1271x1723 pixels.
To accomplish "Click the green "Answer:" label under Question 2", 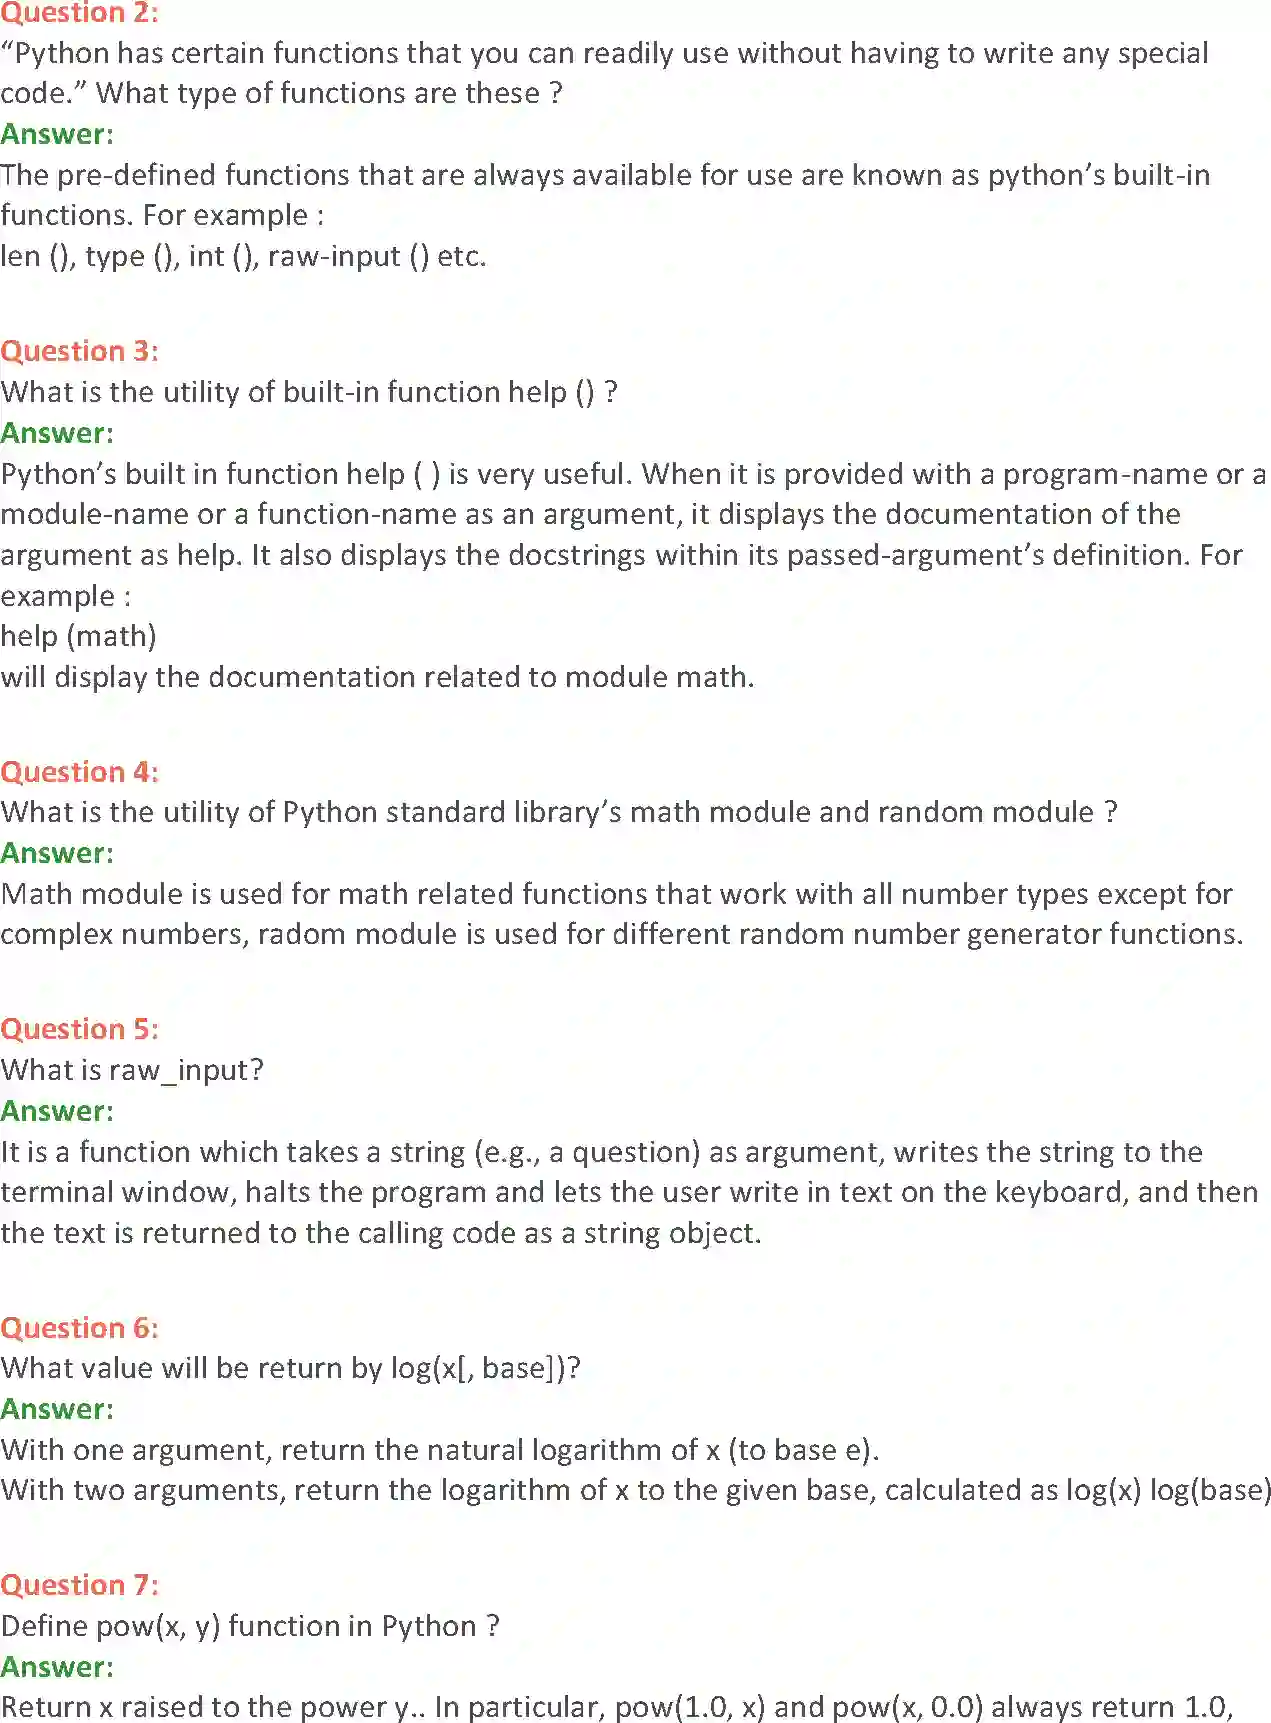I will (x=57, y=134).
